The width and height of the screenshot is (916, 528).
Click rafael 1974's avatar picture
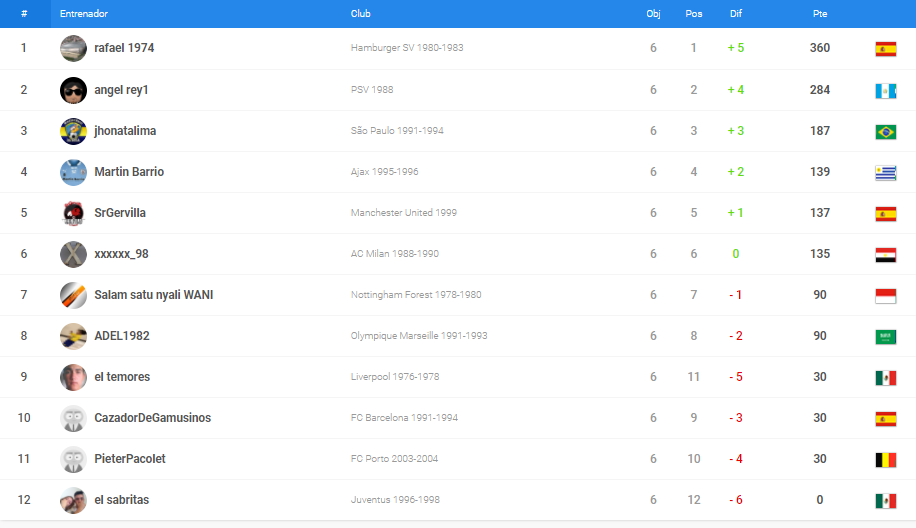pos(73,48)
